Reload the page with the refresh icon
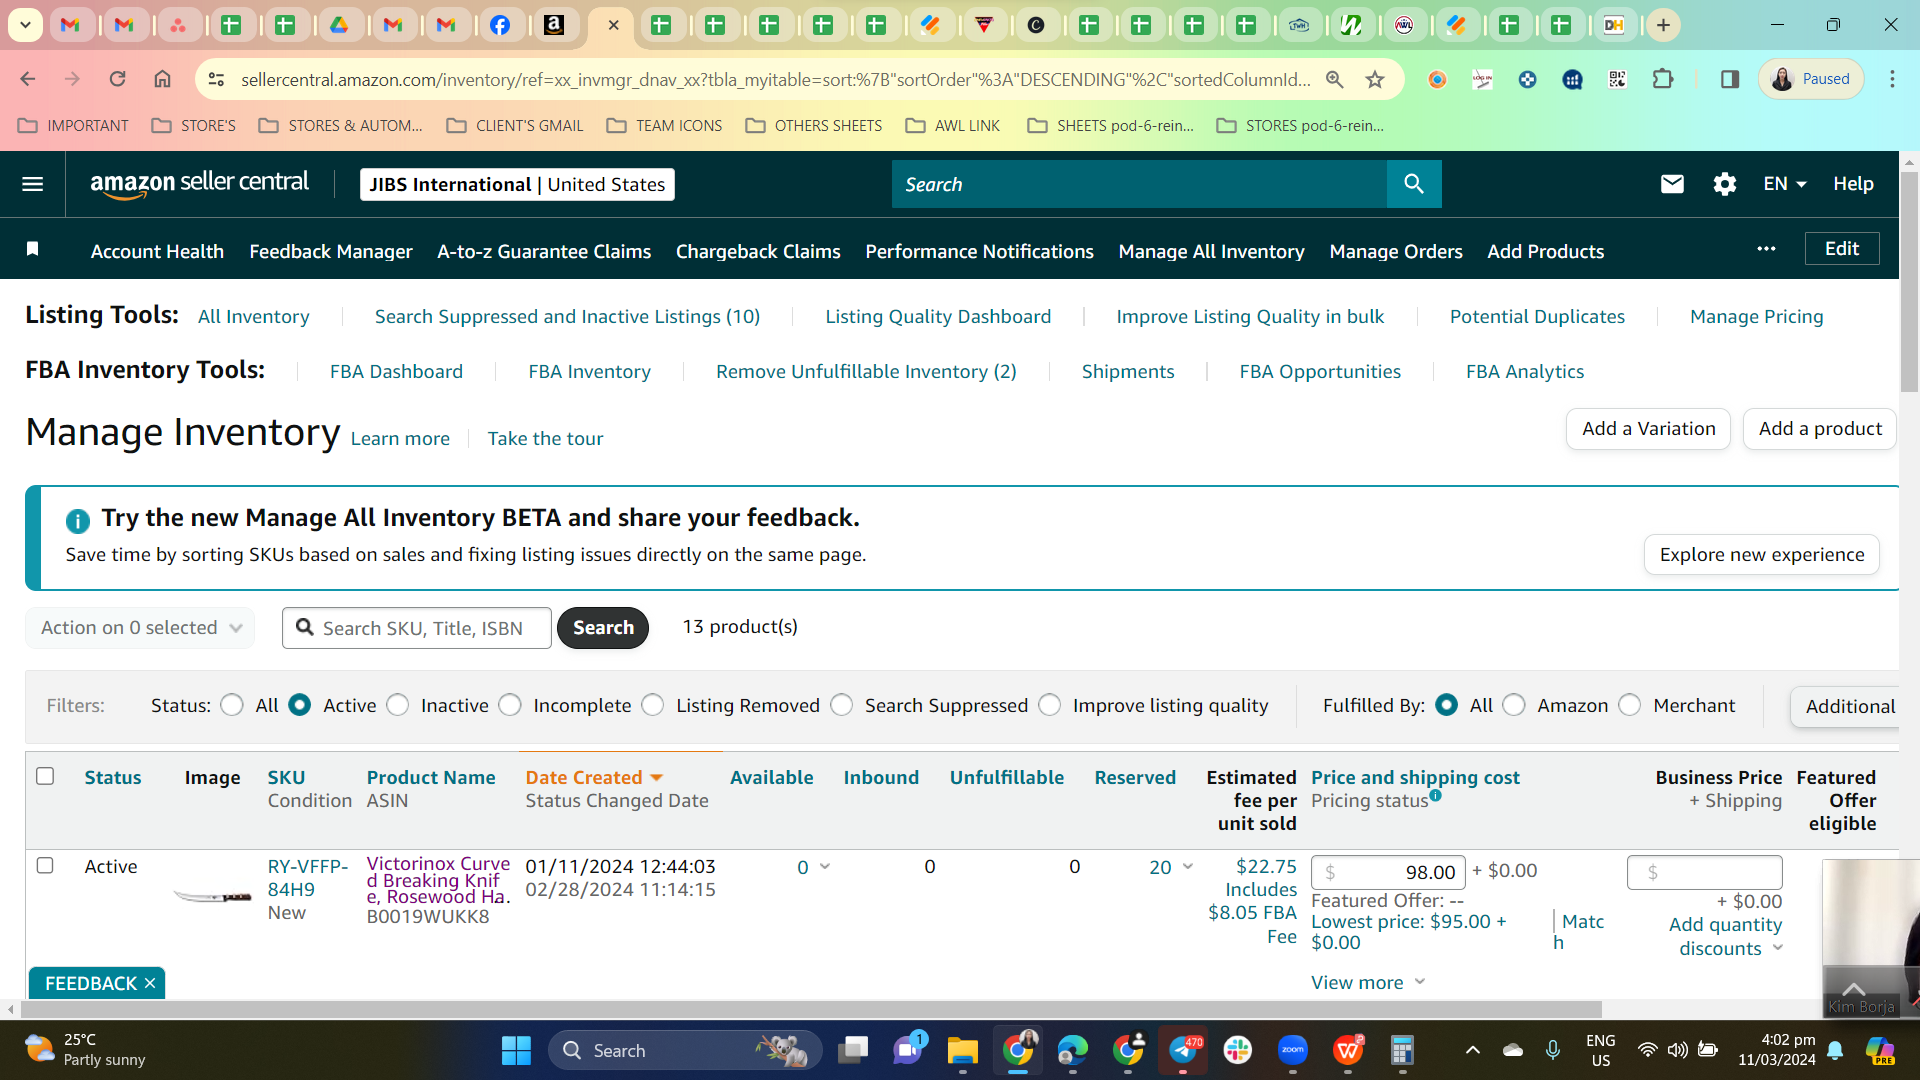1920x1080 pixels. 117,79
